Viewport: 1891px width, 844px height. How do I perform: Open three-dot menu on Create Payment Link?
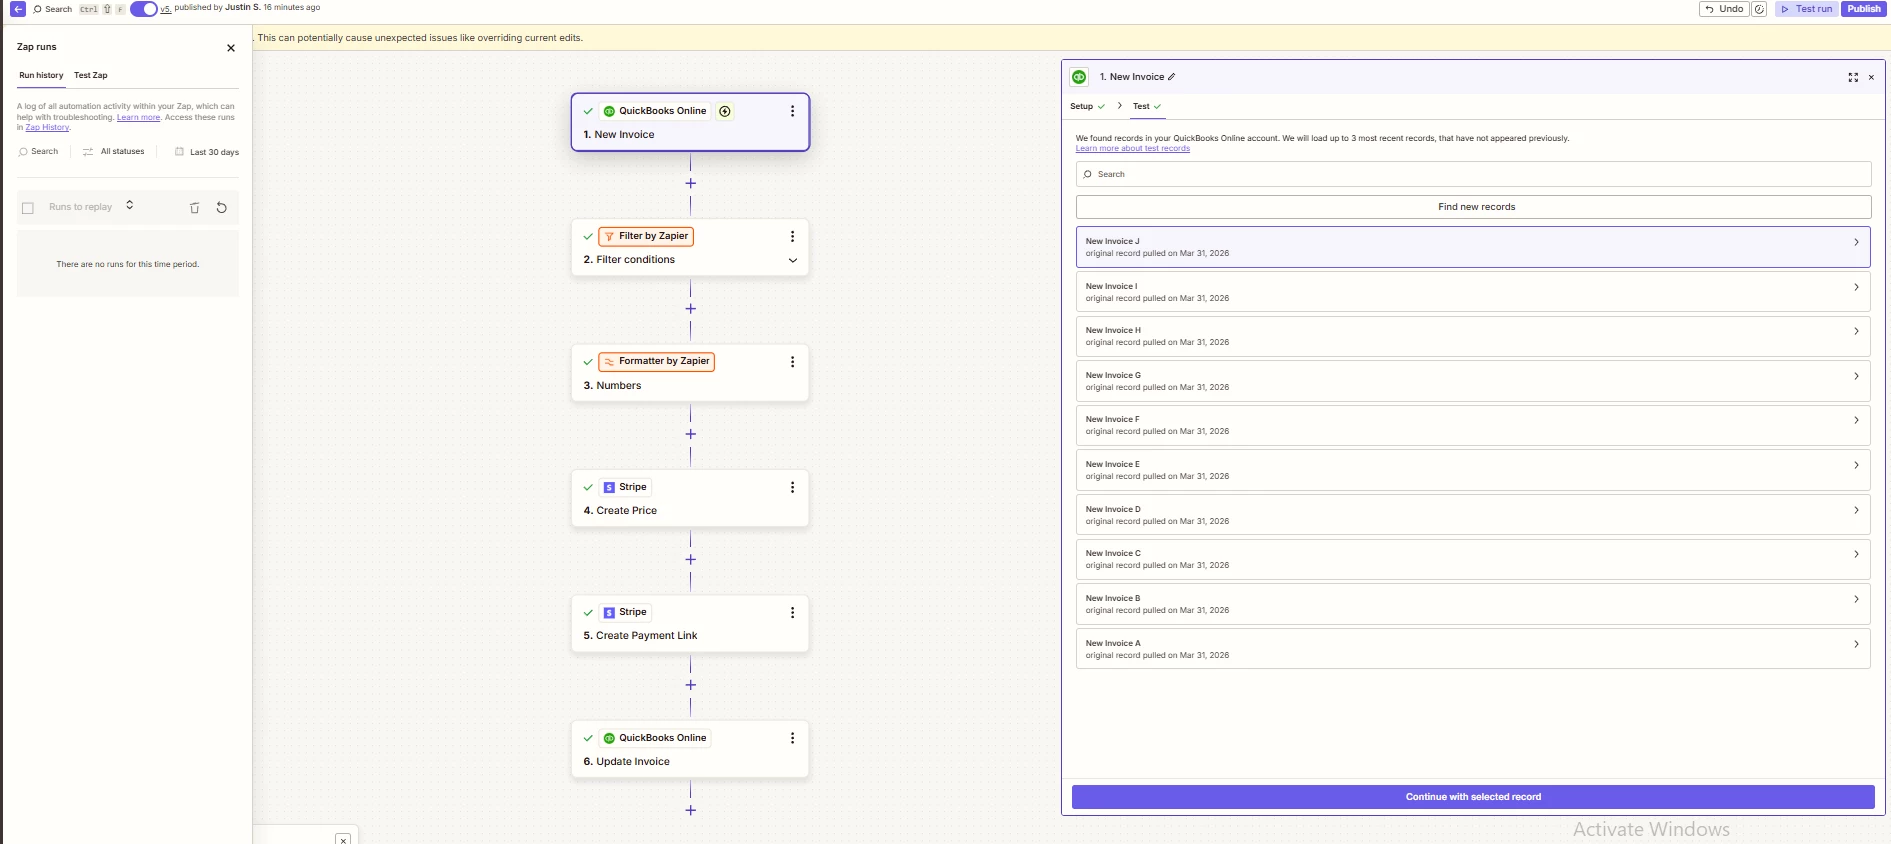[x=792, y=612]
